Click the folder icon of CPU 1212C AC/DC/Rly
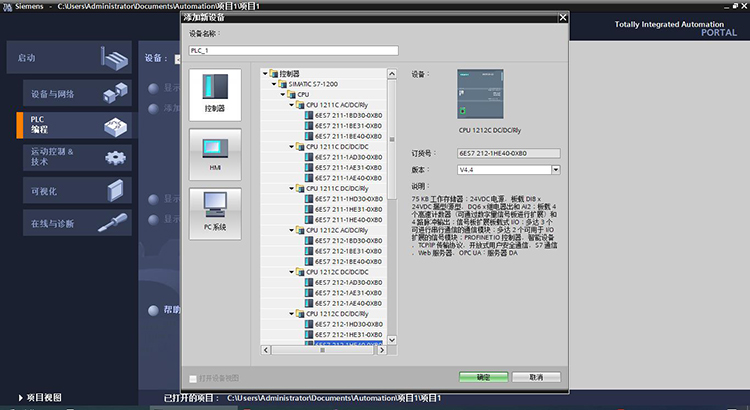750x410 pixels. point(300,231)
